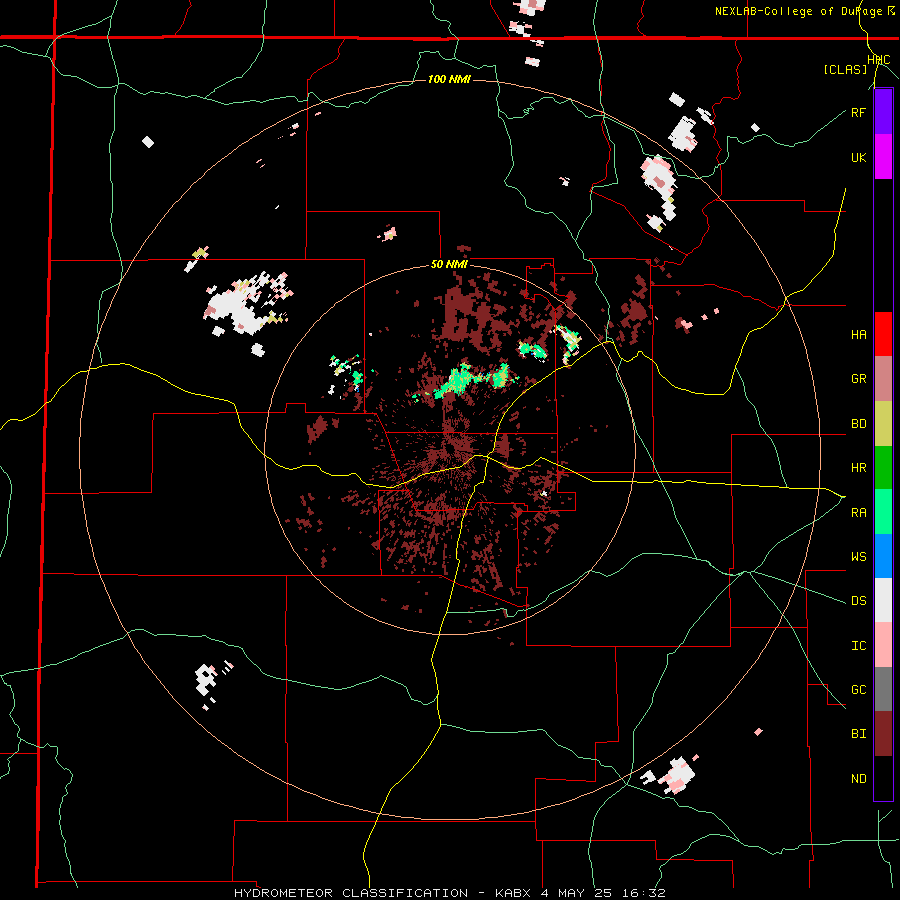Screen dimensions: 900x900
Task: Click the BI legend label
Action: point(858,734)
